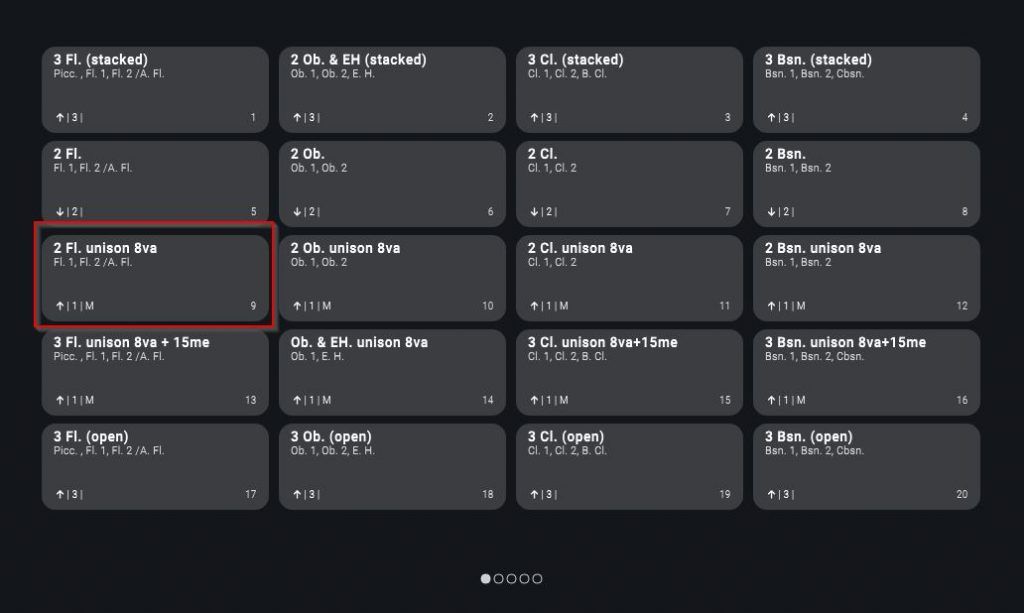Choose the 3 Cl. (stacked) preset tile
The height and width of the screenshot is (613, 1024).
[630, 89]
